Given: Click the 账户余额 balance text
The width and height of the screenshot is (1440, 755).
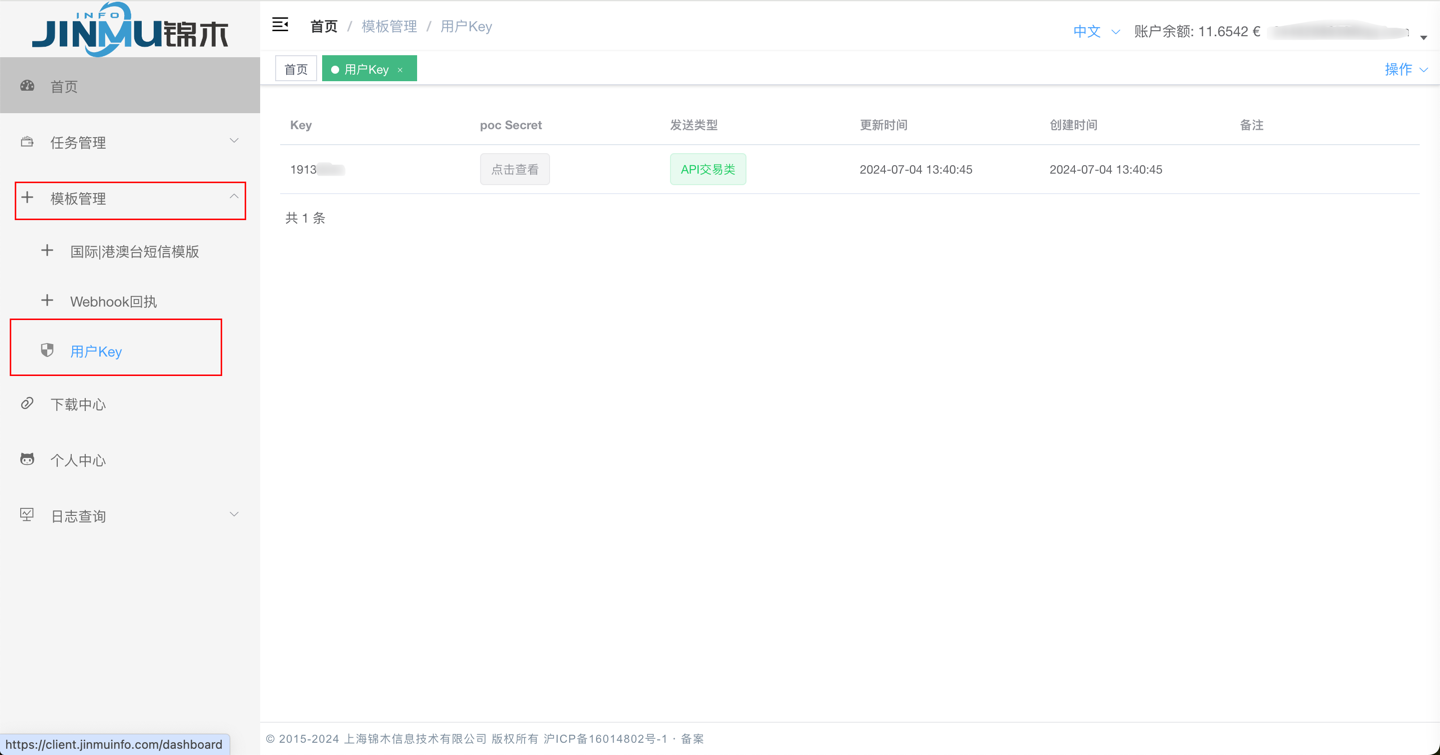Looking at the screenshot, I should point(1197,32).
